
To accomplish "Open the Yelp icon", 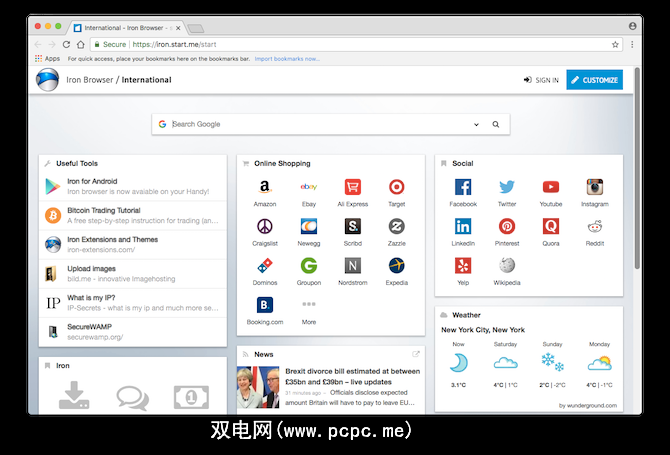I will click(x=463, y=265).
